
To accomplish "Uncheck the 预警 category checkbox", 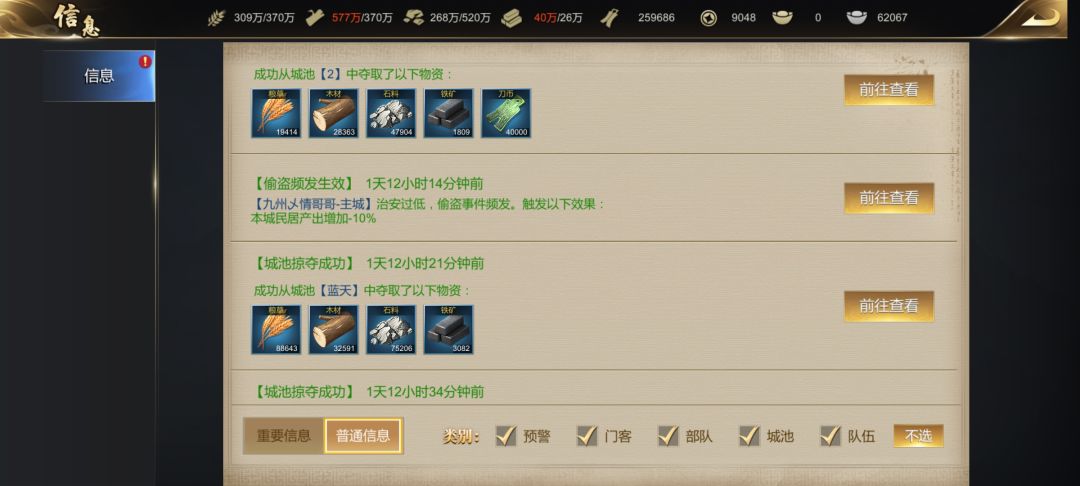I will point(506,435).
